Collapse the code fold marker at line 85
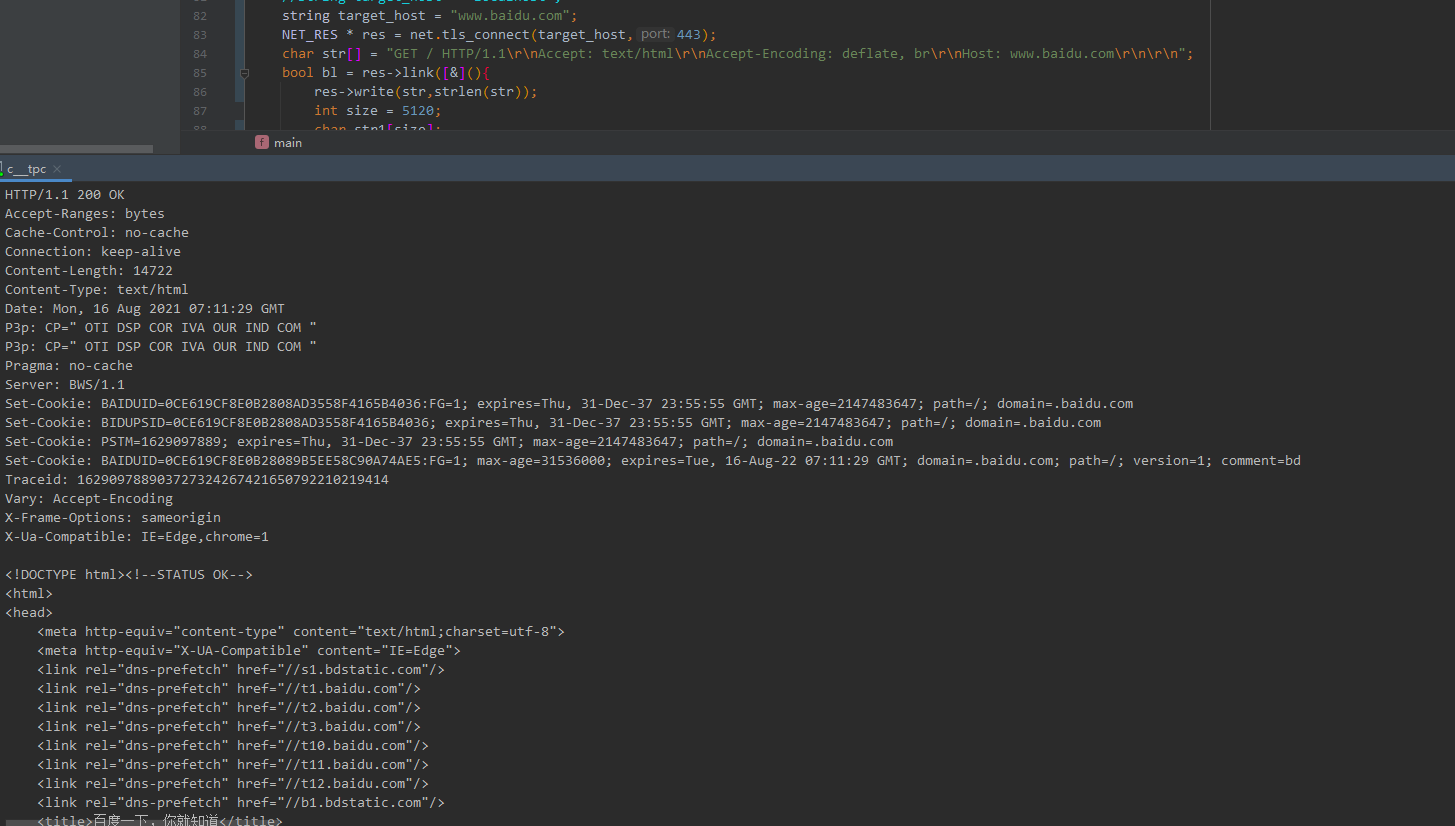The image size is (1455, 826). point(244,72)
